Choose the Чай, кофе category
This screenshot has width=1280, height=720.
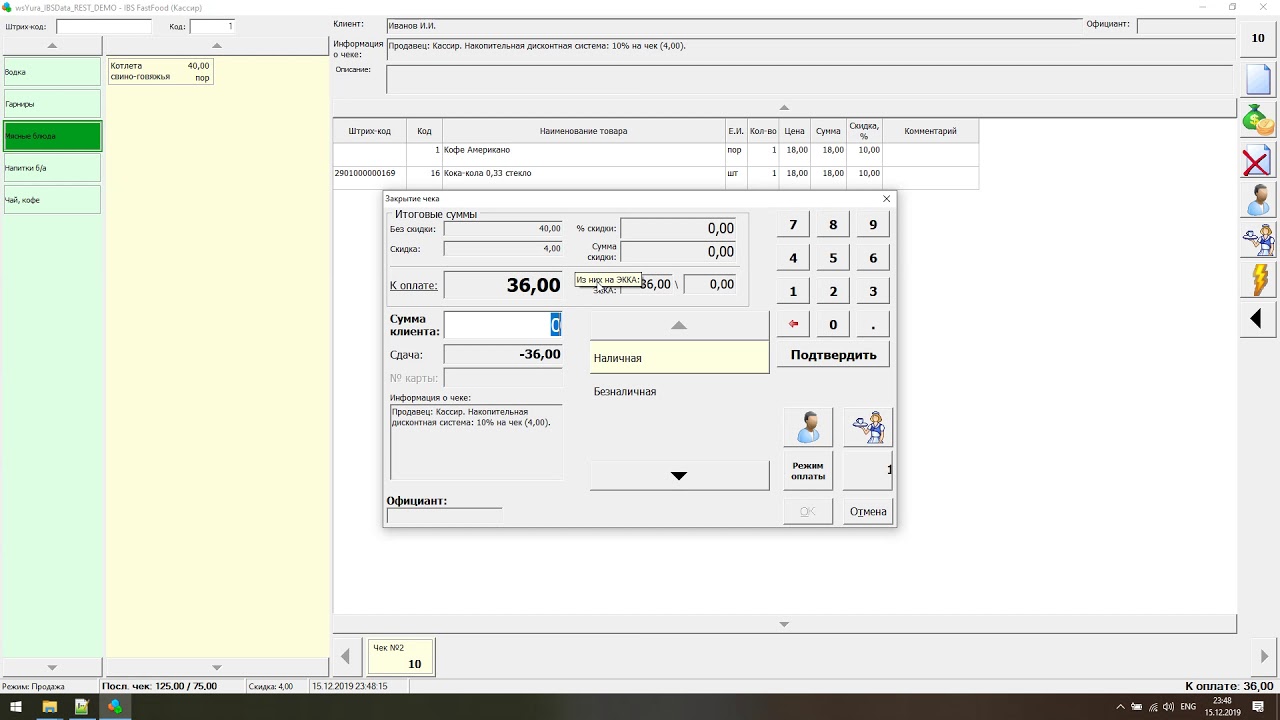52,200
